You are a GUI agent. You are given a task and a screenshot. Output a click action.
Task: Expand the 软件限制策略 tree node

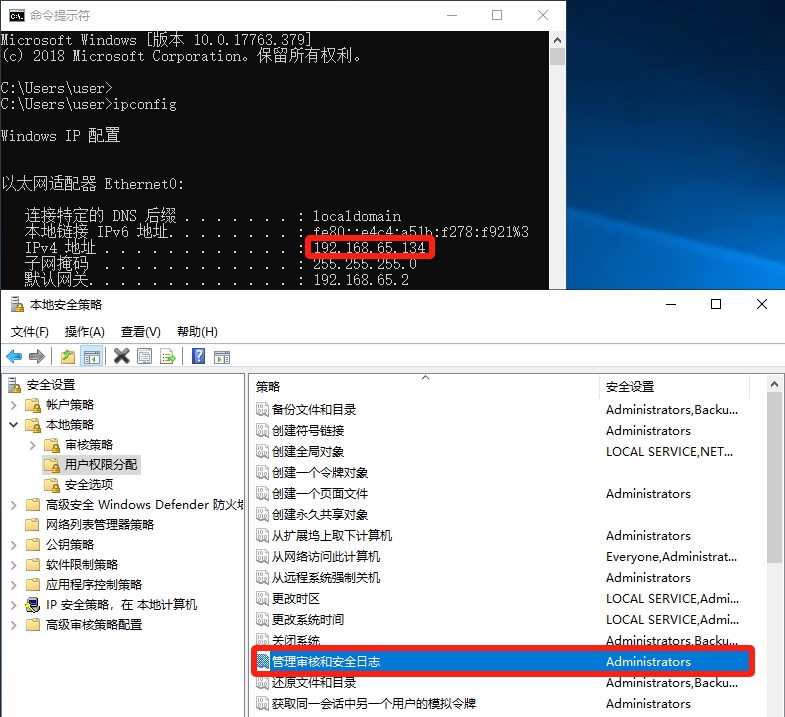[14, 565]
